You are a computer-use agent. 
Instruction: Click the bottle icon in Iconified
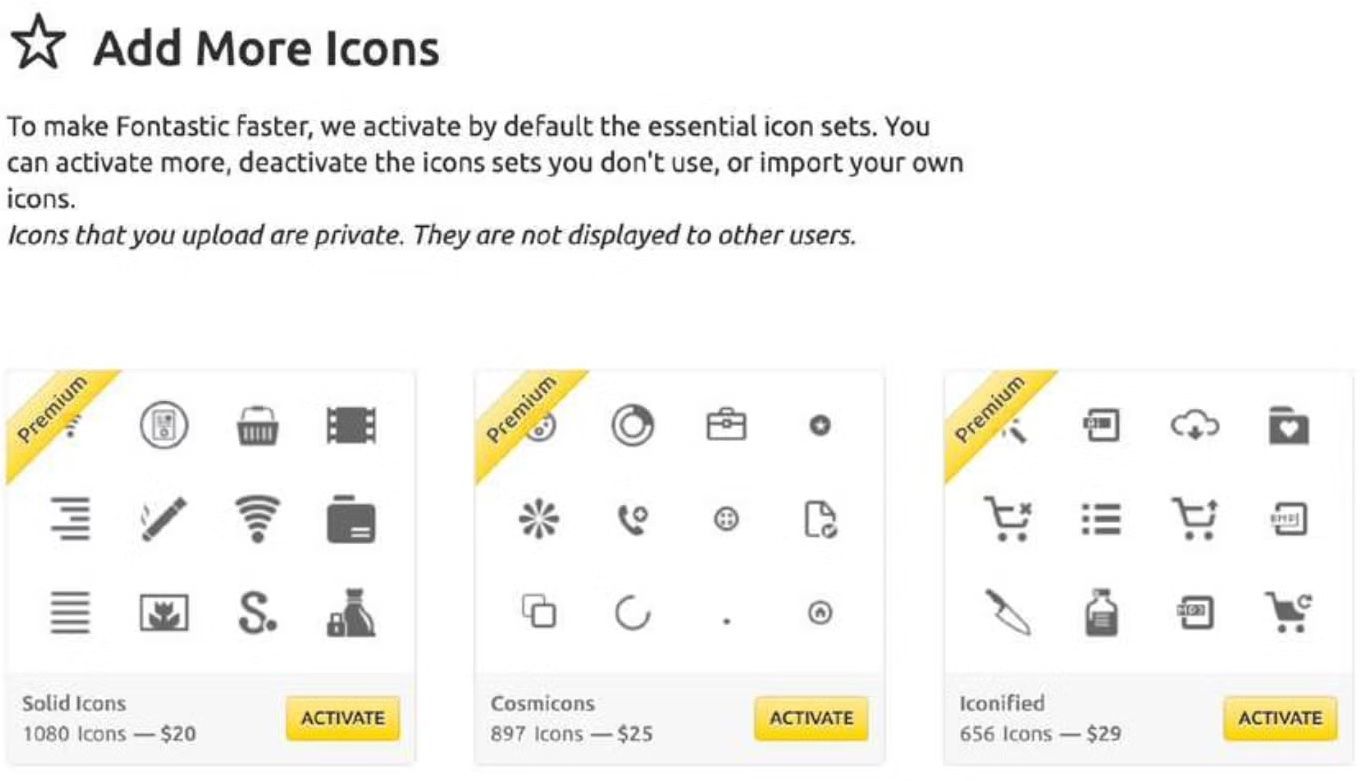point(1101,612)
